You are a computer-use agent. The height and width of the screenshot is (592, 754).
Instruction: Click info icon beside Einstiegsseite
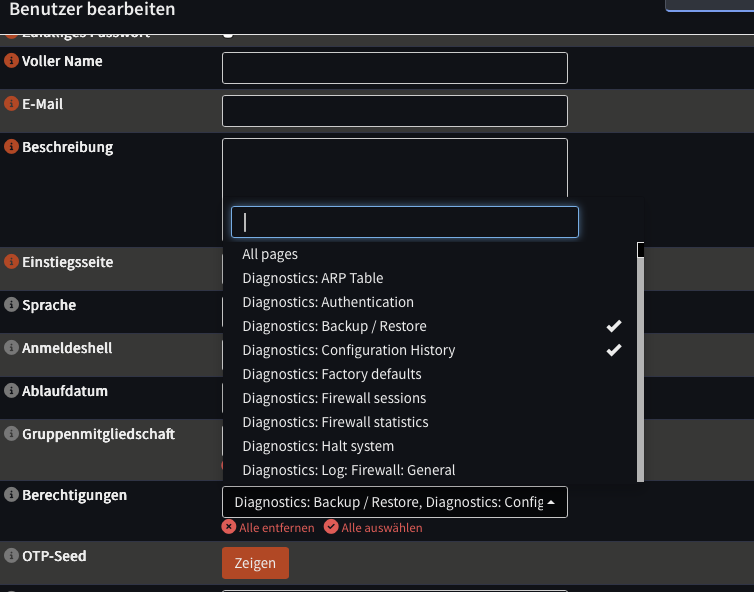coord(12,262)
